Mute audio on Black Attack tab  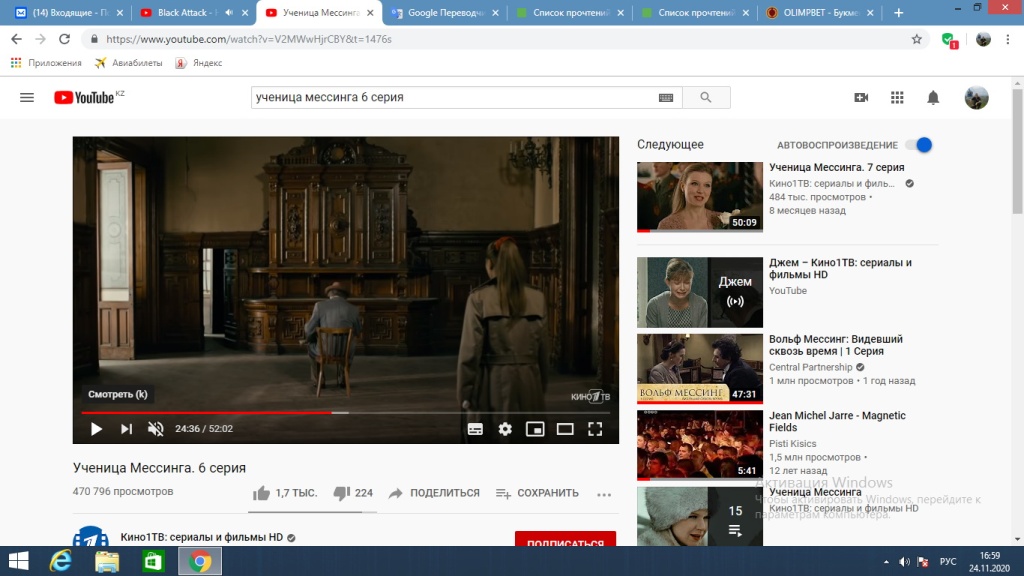click(x=229, y=12)
